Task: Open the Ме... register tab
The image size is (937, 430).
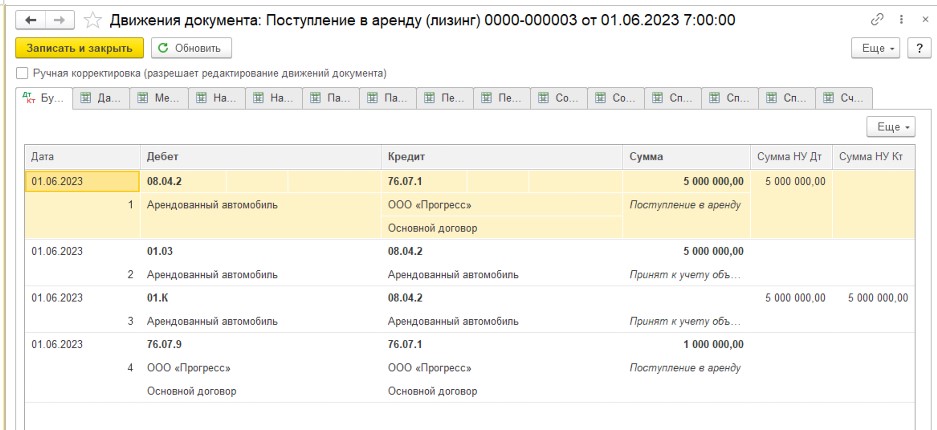Action: click(x=160, y=99)
